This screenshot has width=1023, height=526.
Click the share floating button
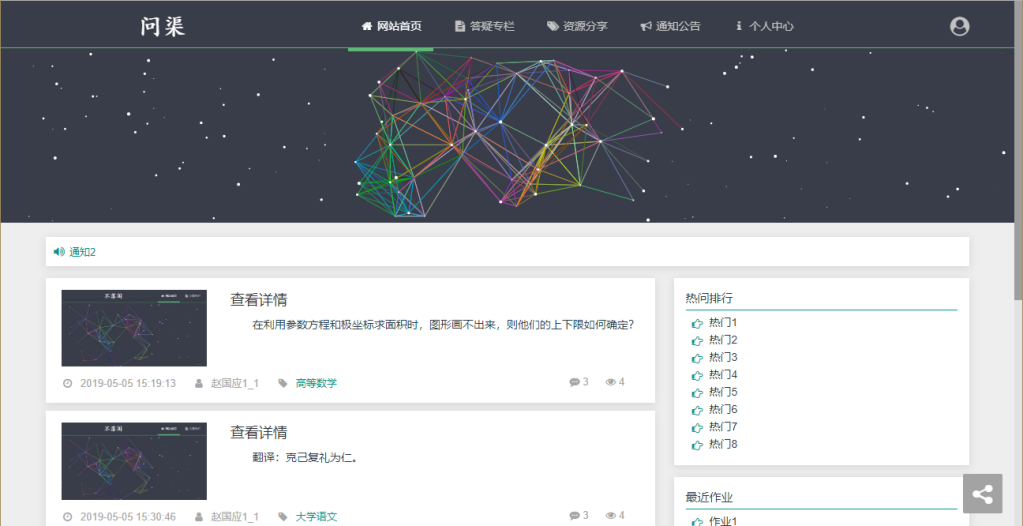(983, 493)
